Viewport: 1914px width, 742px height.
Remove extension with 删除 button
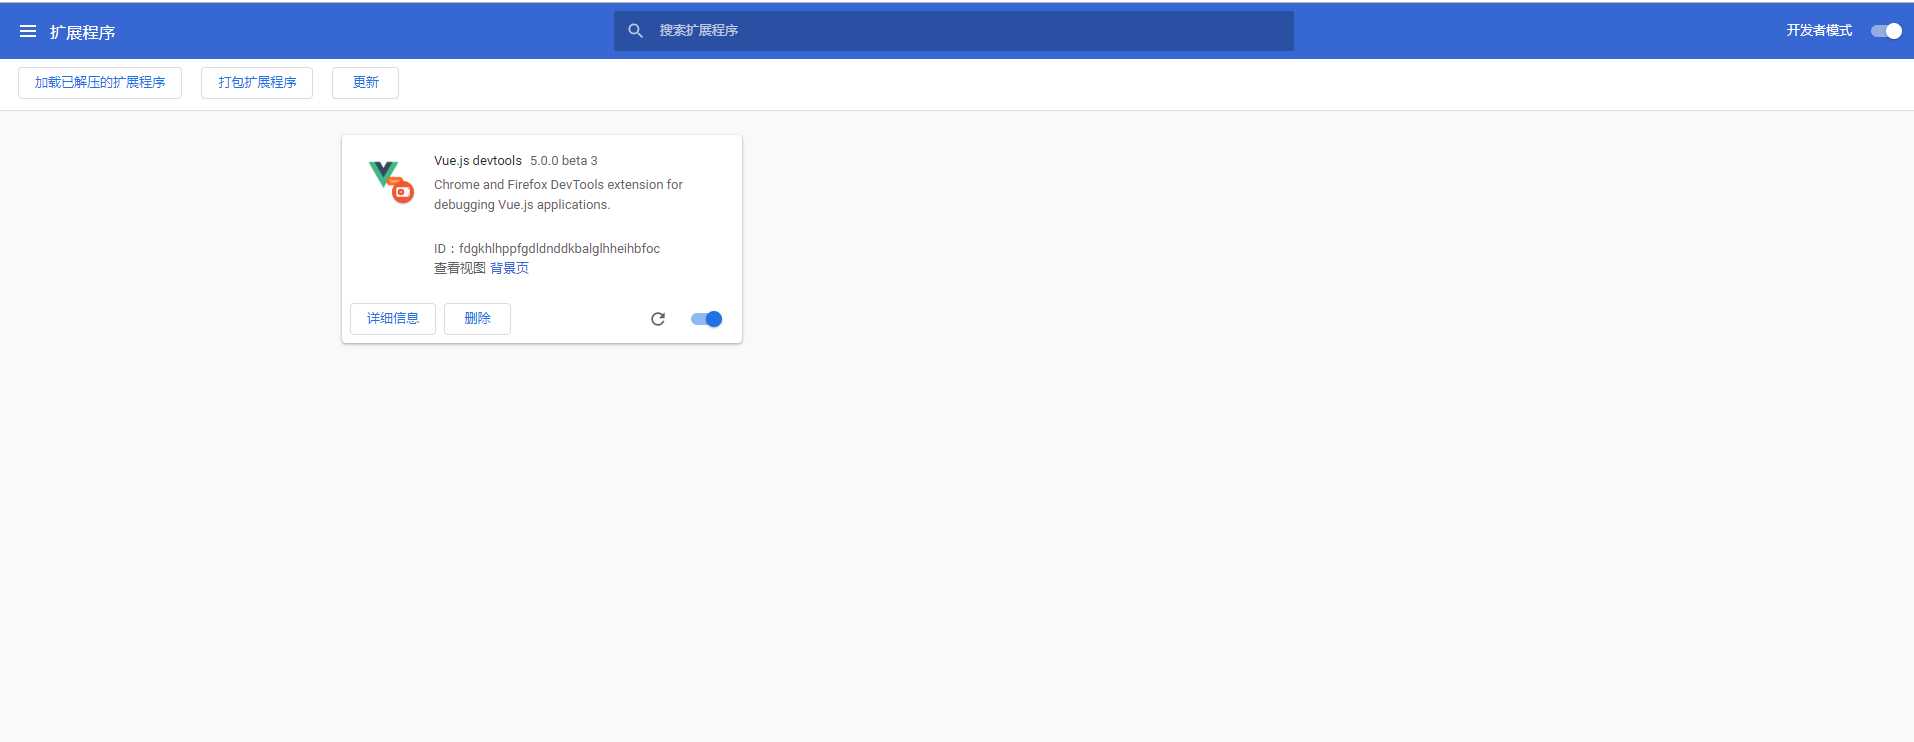(x=477, y=319)
